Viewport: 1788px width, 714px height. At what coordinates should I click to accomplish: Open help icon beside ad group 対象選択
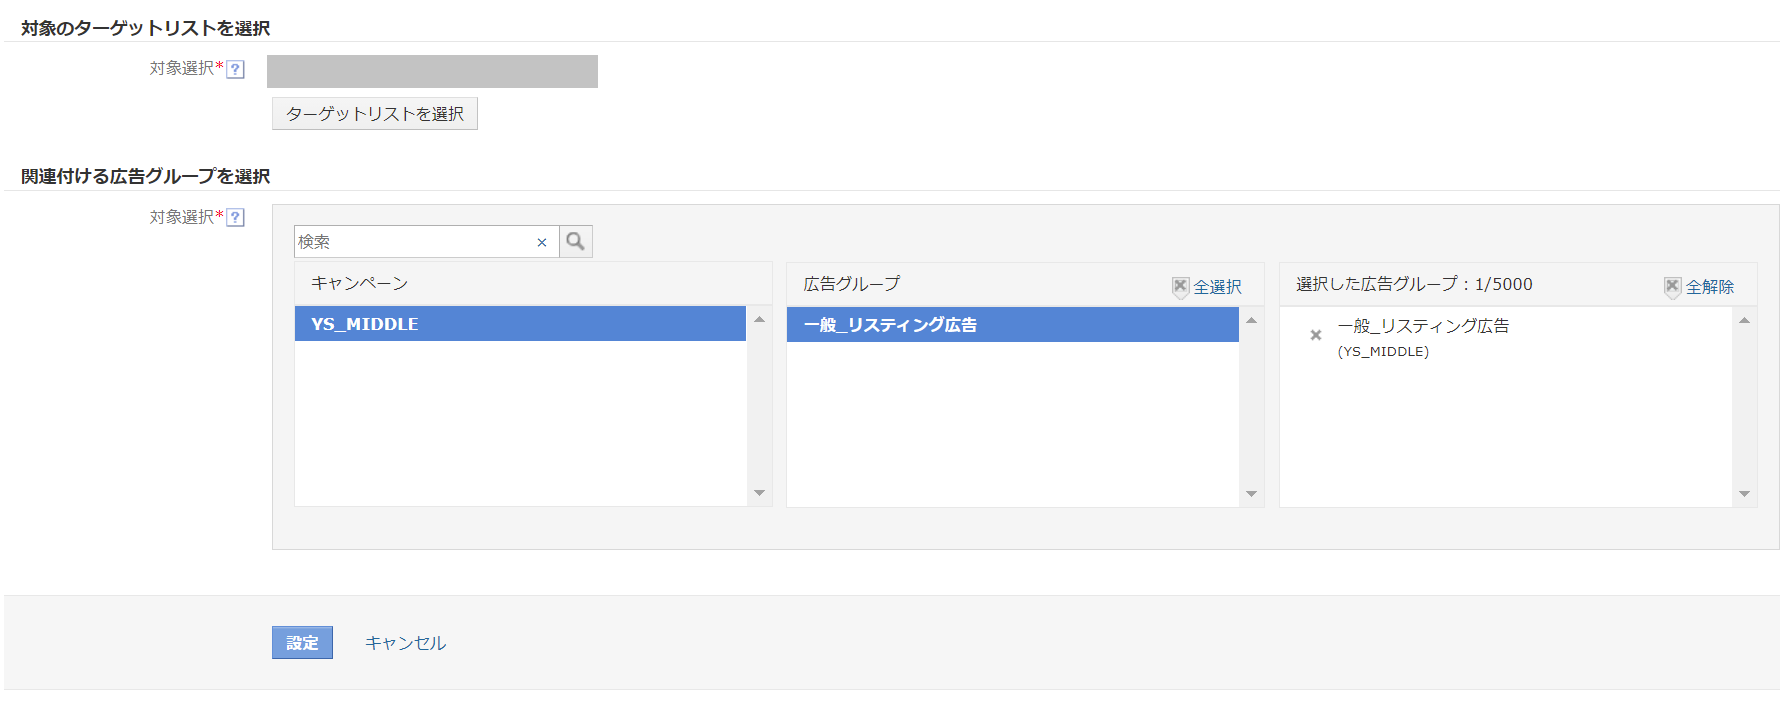coord(236,217)
